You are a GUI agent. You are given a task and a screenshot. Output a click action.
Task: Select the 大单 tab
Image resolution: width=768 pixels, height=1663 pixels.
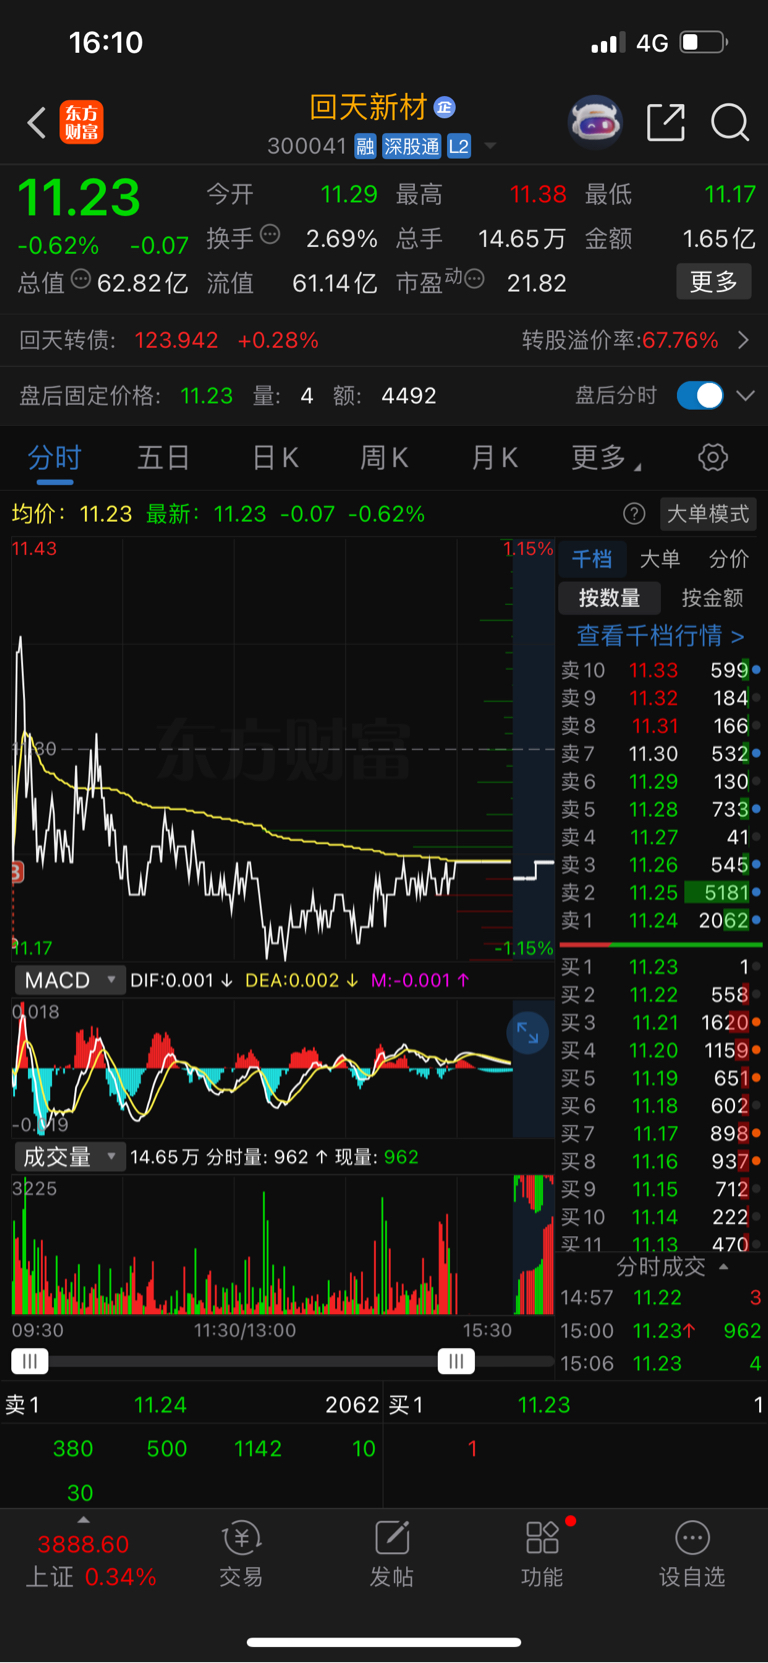(659, 558)
